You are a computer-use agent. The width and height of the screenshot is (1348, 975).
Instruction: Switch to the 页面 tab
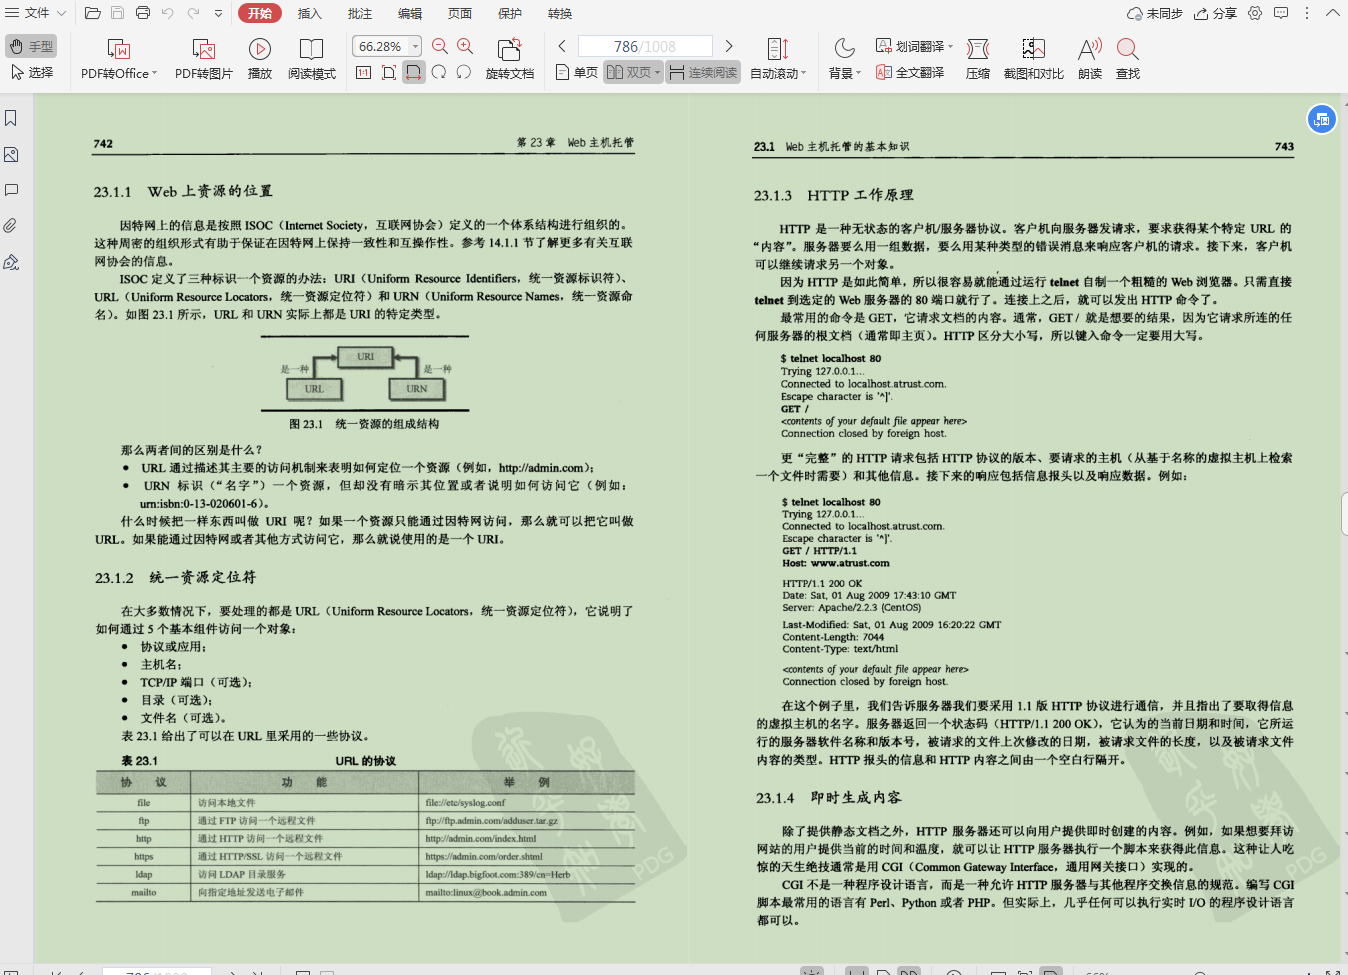pos(460,13)
